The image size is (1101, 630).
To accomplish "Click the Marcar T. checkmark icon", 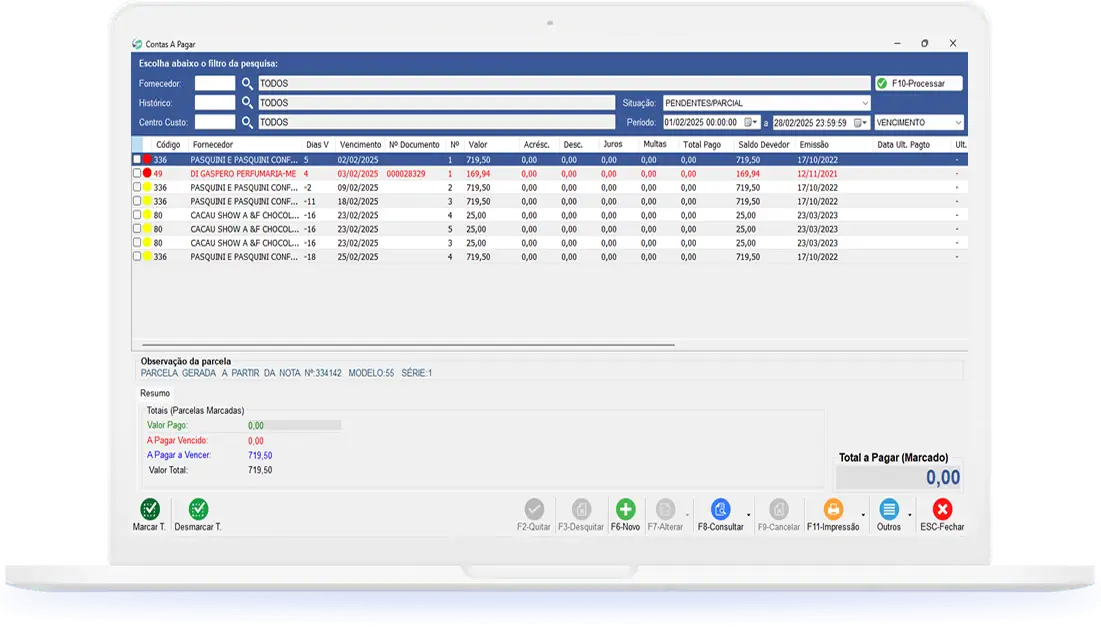I will pos(149,509).
